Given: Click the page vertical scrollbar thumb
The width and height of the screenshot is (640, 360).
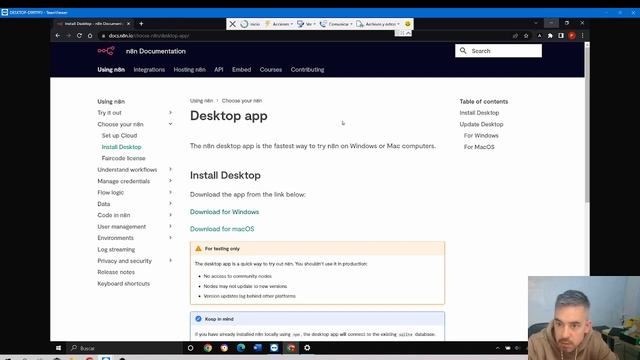Looking at the screenshot, I should pos(587,124).
